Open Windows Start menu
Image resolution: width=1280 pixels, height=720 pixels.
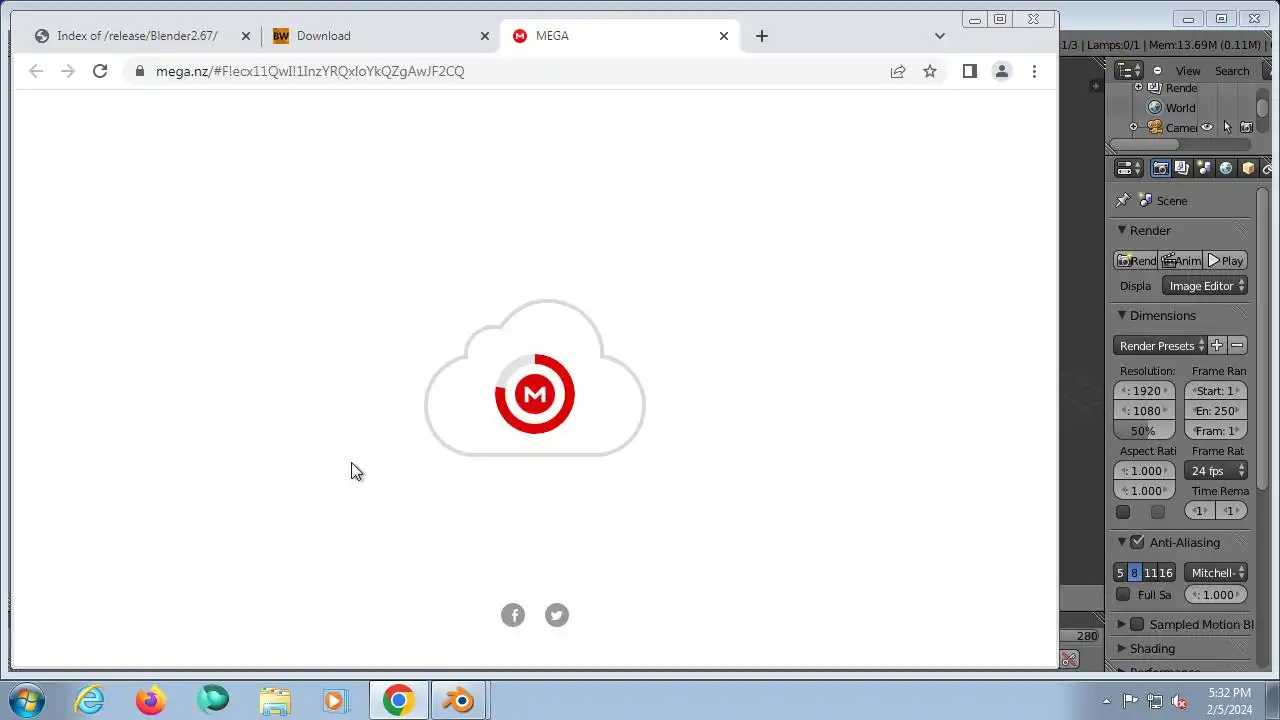point(26,700)
